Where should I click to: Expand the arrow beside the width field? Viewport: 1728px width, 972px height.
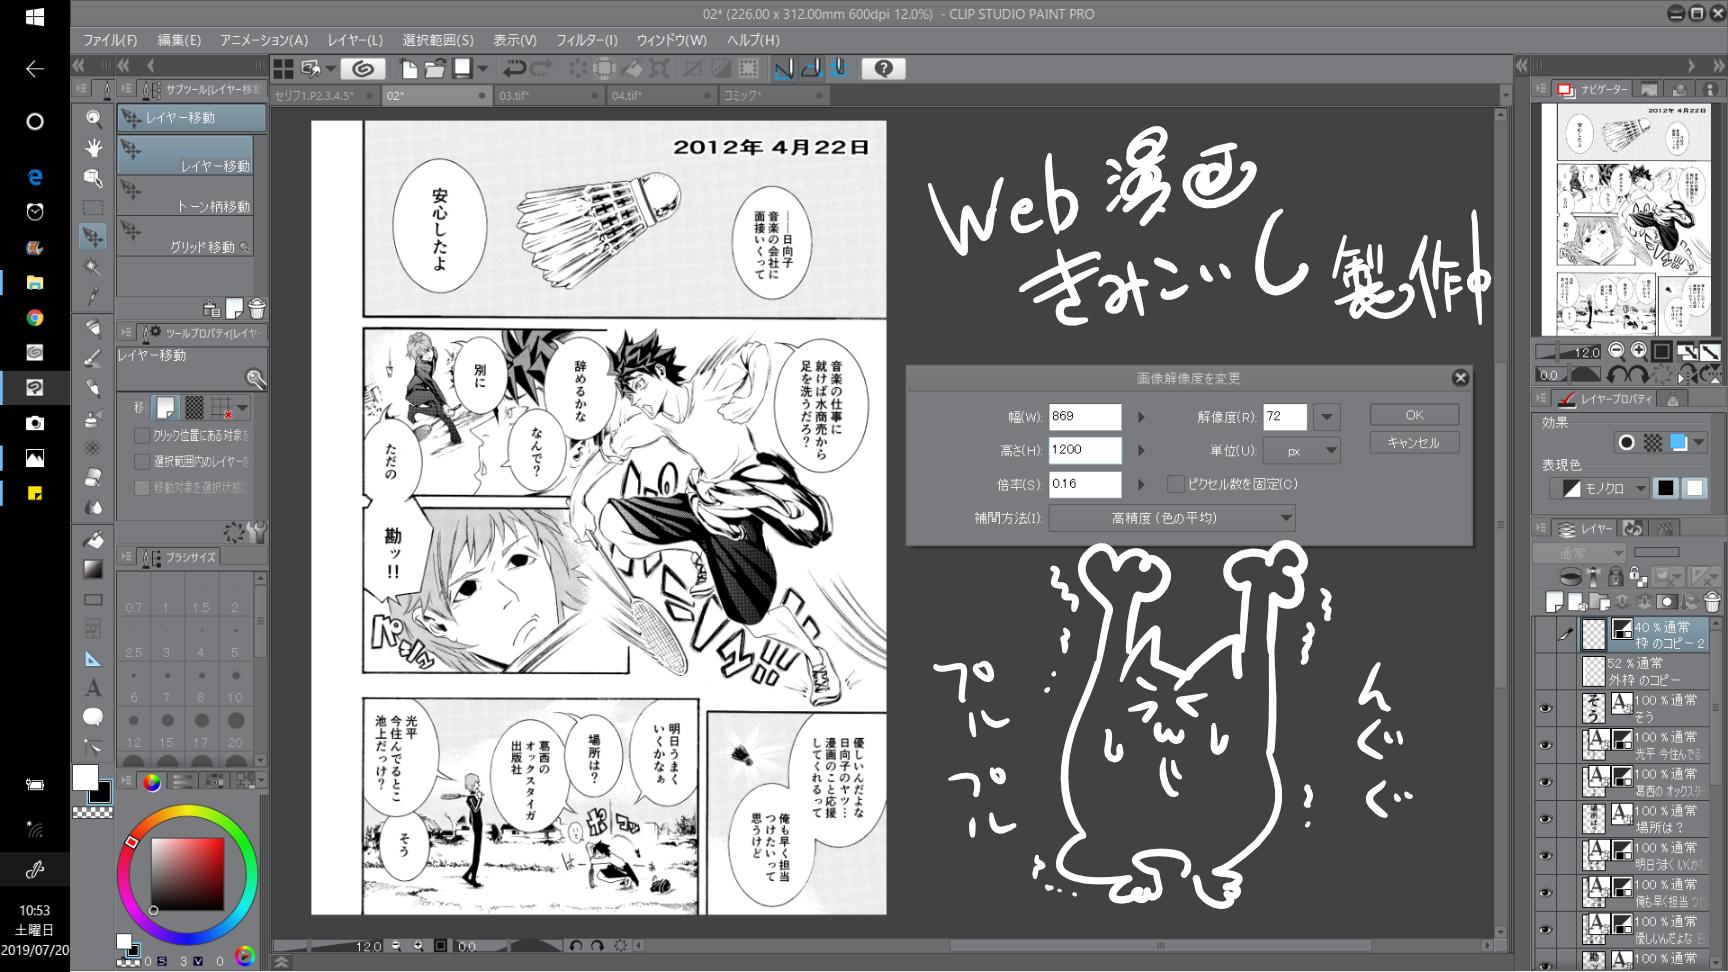1141,417
